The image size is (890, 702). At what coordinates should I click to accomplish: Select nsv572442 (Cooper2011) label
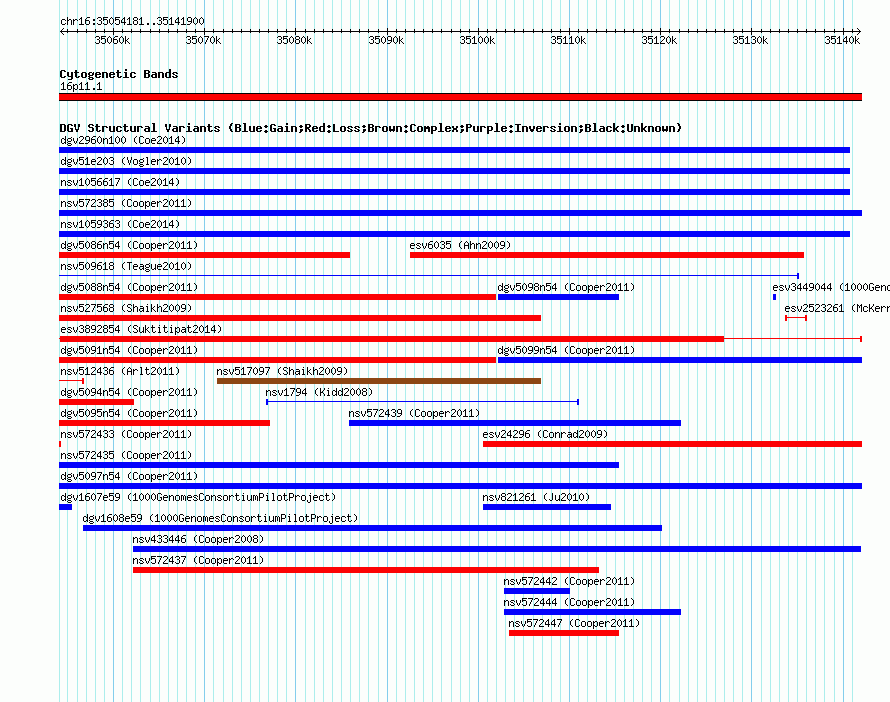(x=569, y=581)
